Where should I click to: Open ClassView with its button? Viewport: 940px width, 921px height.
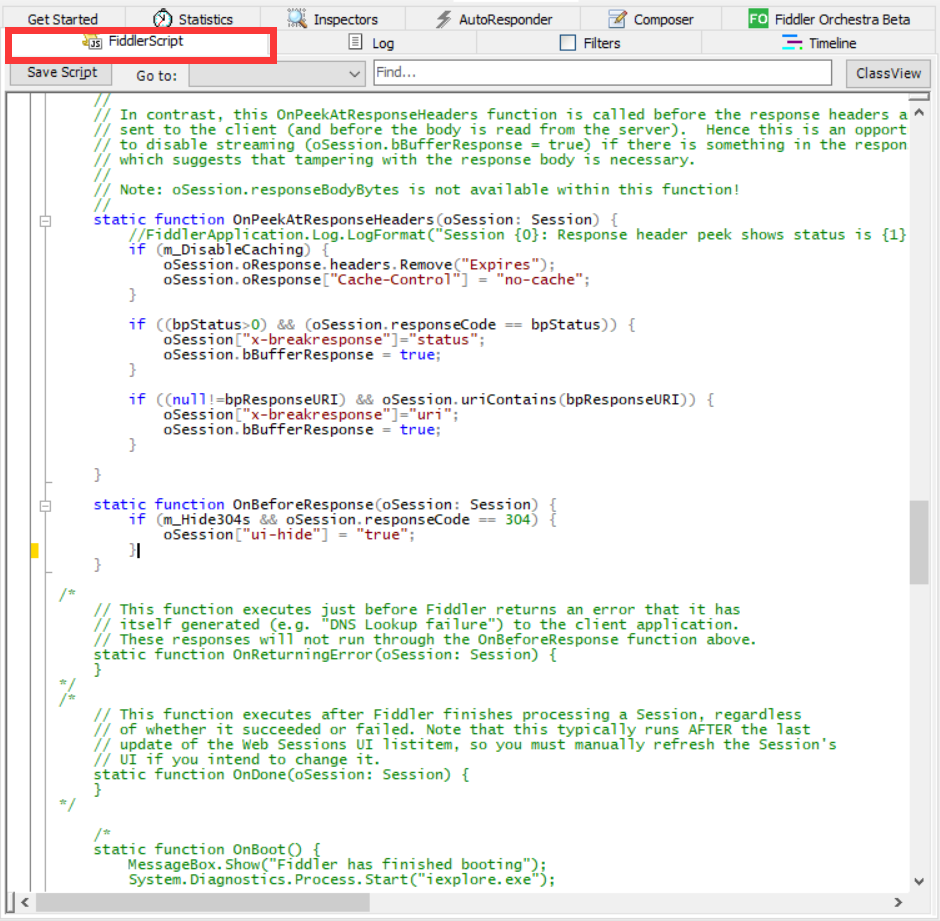click(x=888, y=74)
